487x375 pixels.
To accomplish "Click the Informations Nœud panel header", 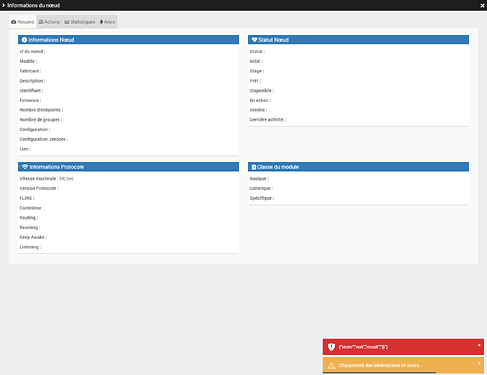I will coord(128,40).
